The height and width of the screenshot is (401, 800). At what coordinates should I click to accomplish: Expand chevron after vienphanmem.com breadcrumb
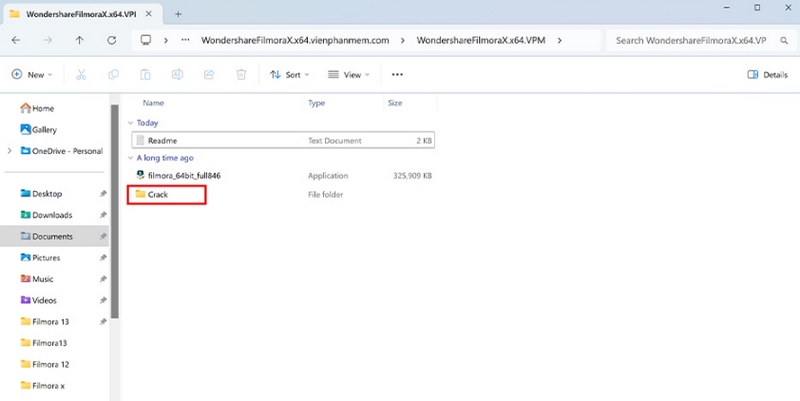403,40
